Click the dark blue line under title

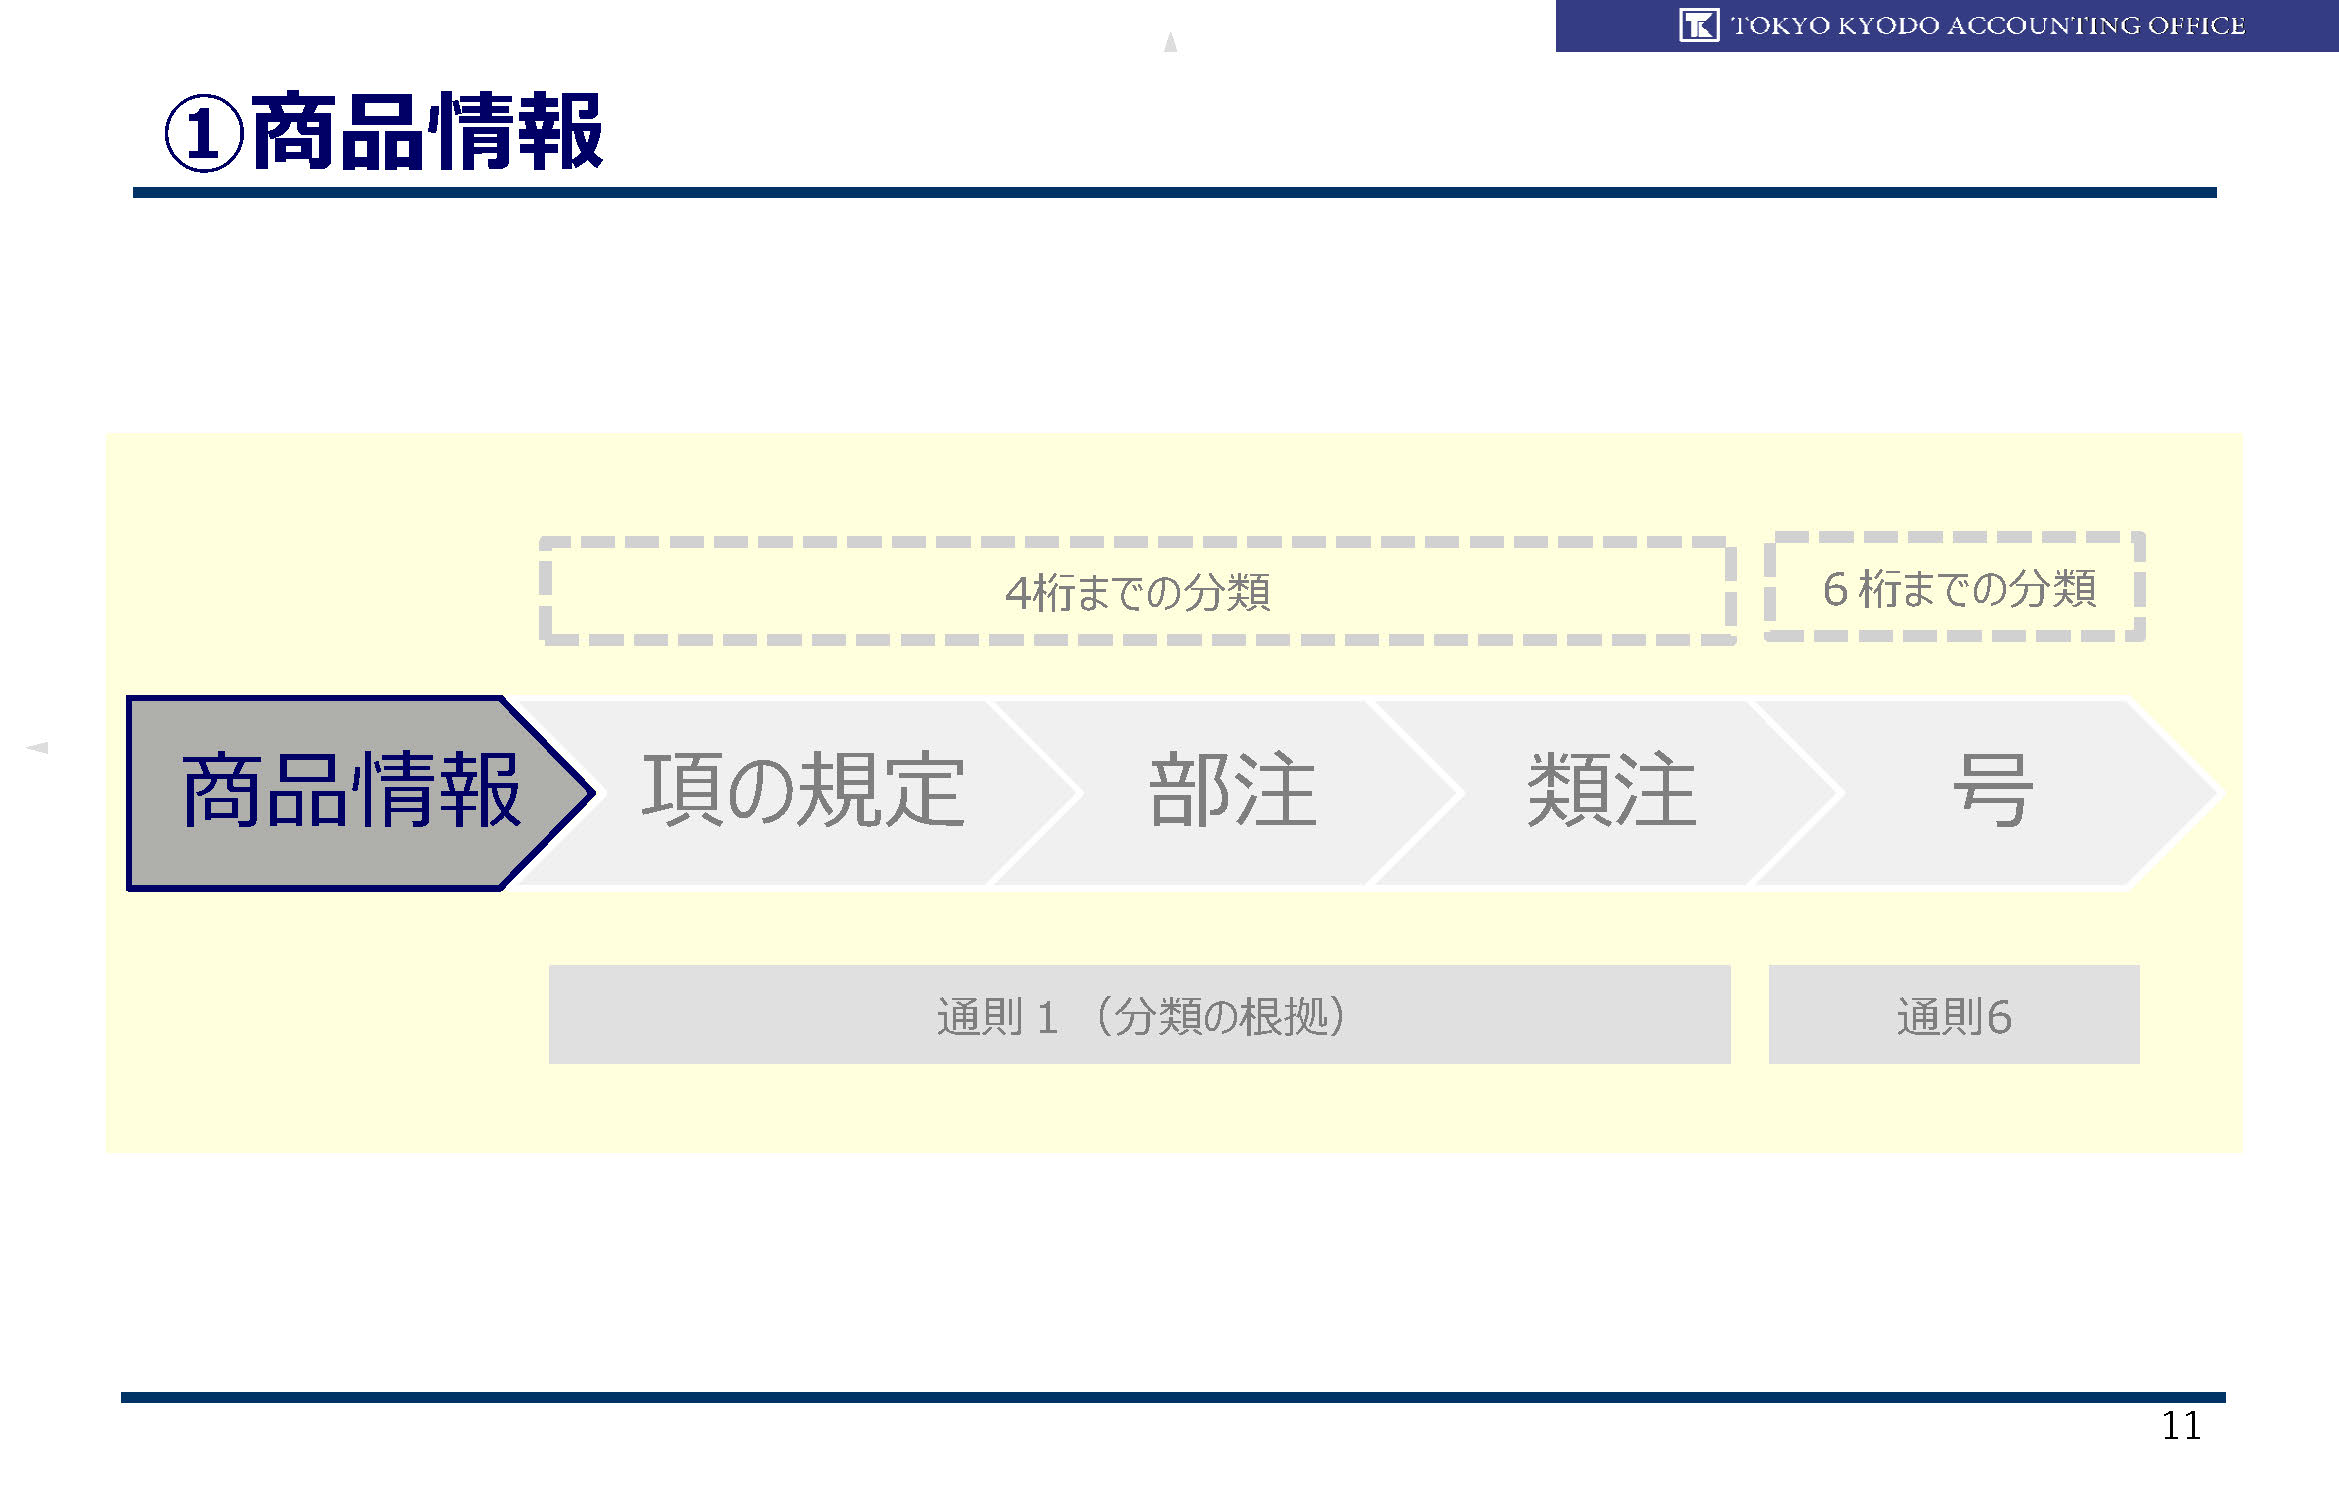tap(1174, 192)
